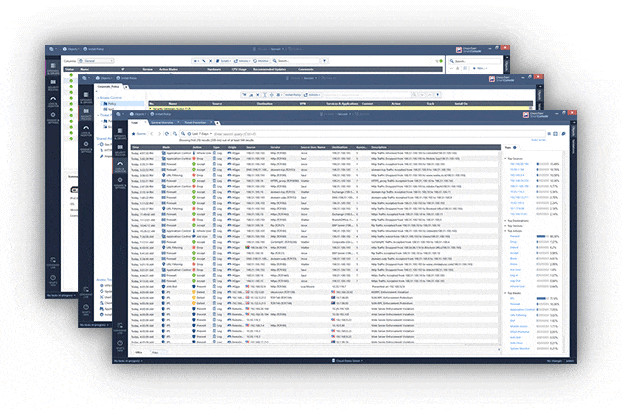Open the Columns General dropdown in back window
This screenshot has height=409, width=622.
pyautogui.click(x=95, y=61)
